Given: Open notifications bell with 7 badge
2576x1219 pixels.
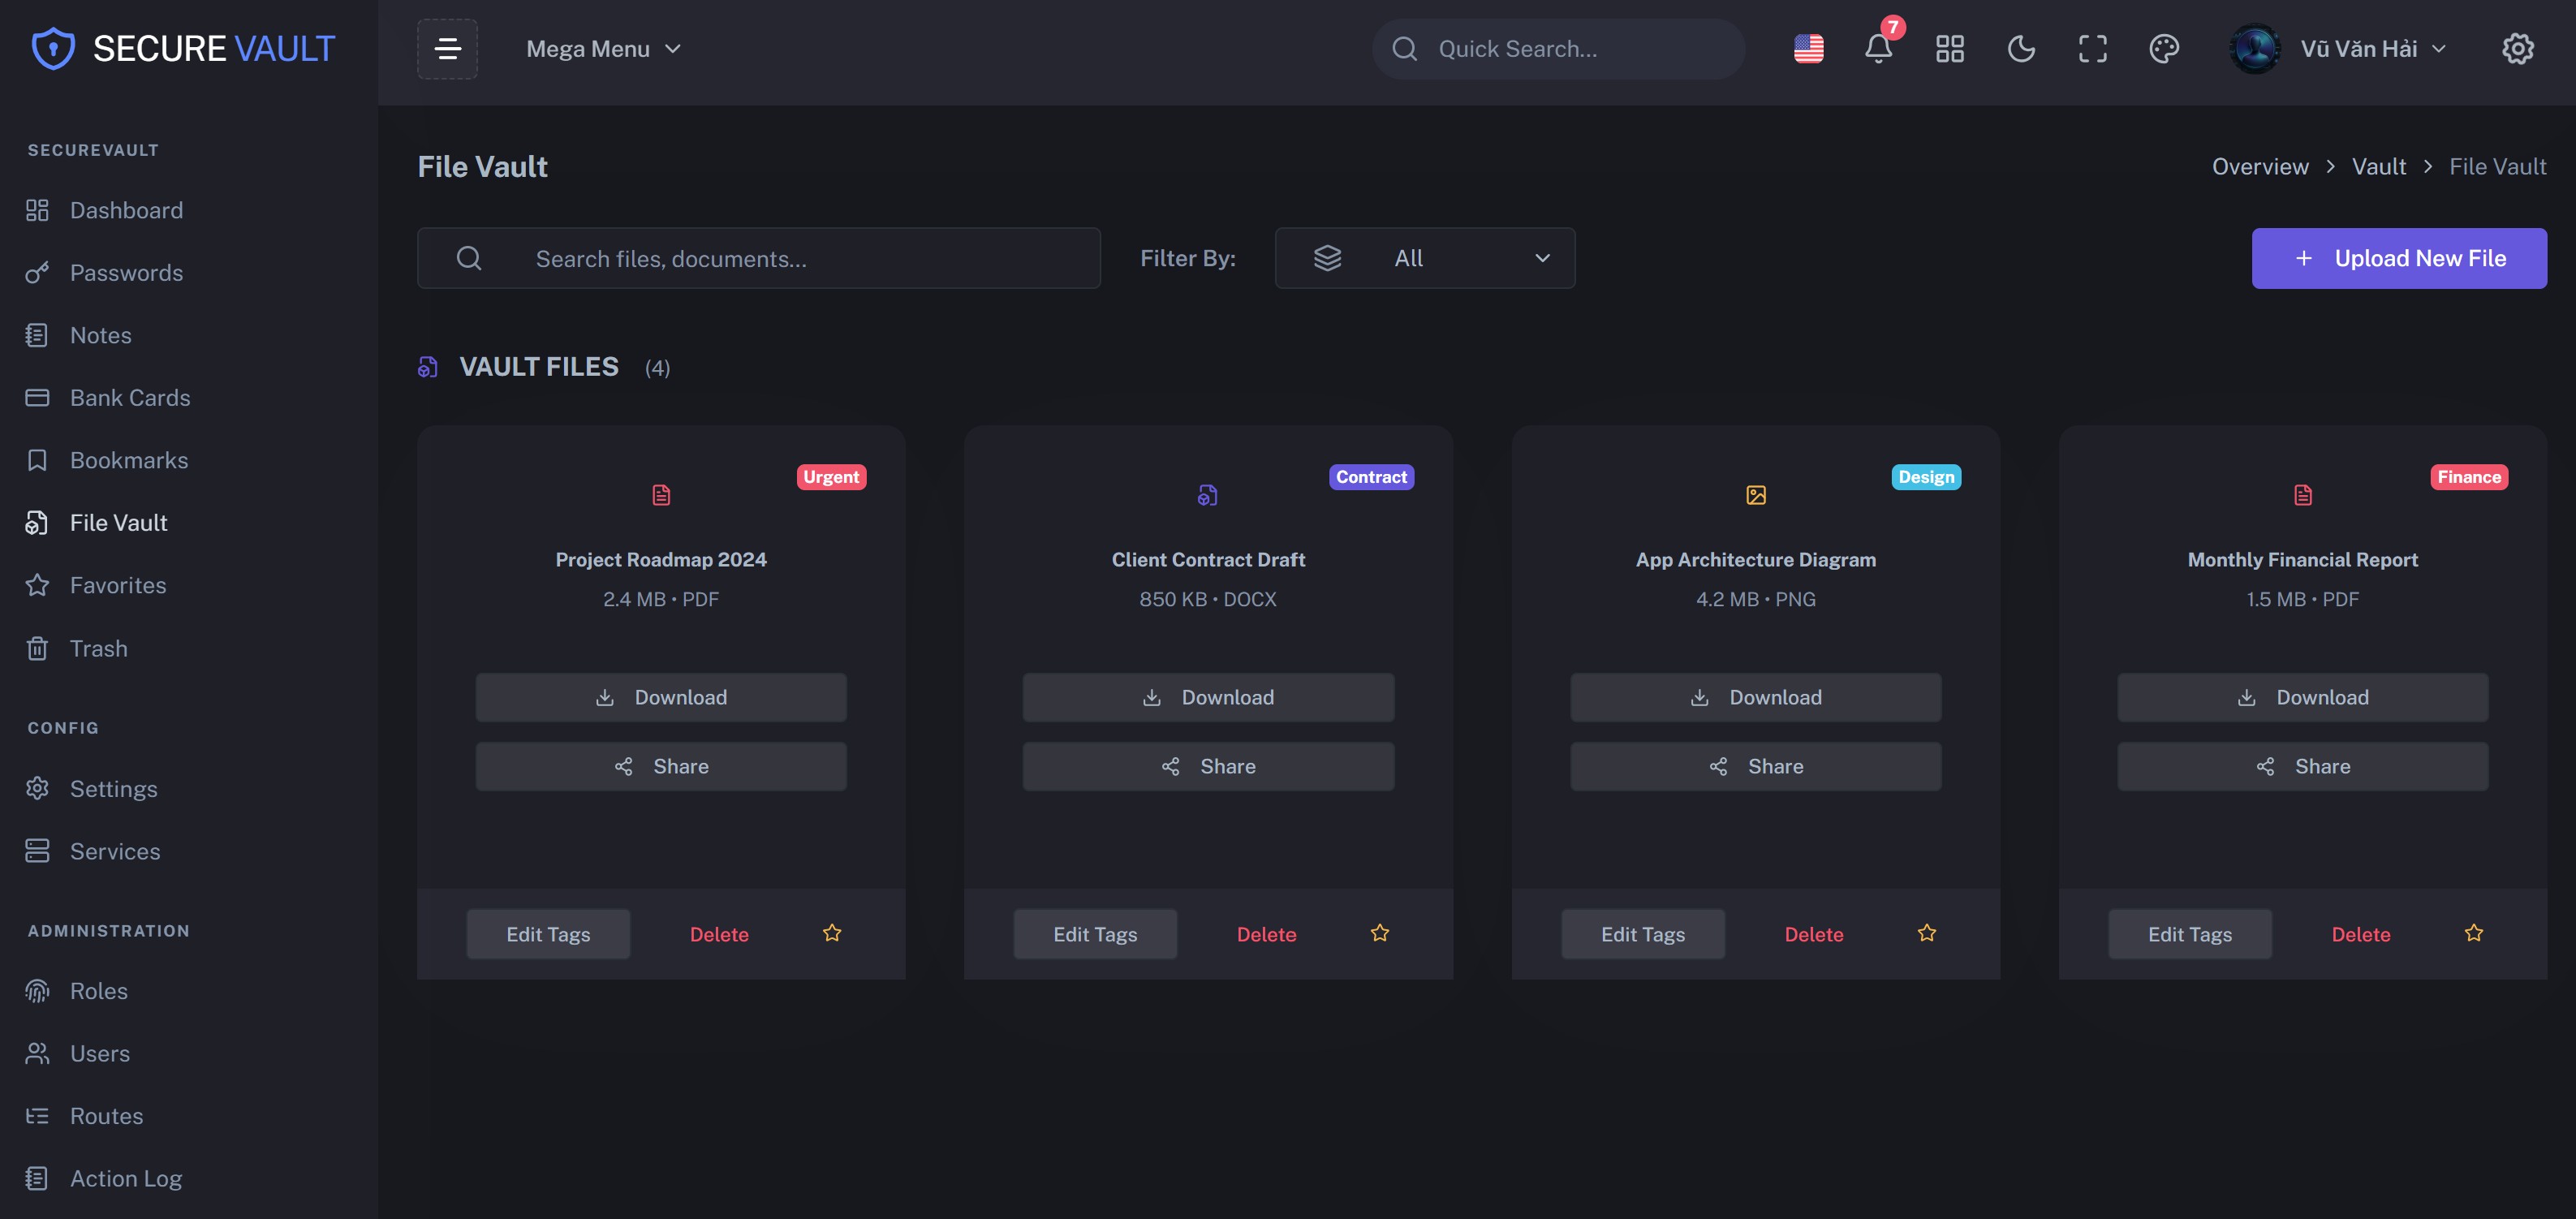Looking at the screenshot, I should pos(1878,49).
